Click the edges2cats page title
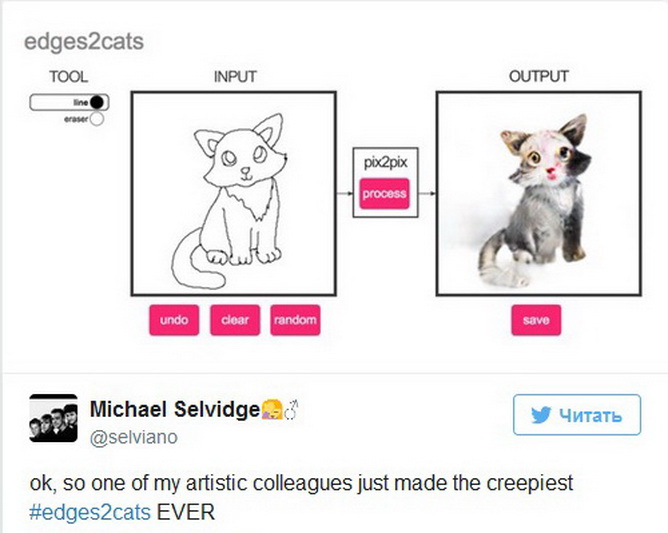668x533 pixels. [84, 42]
